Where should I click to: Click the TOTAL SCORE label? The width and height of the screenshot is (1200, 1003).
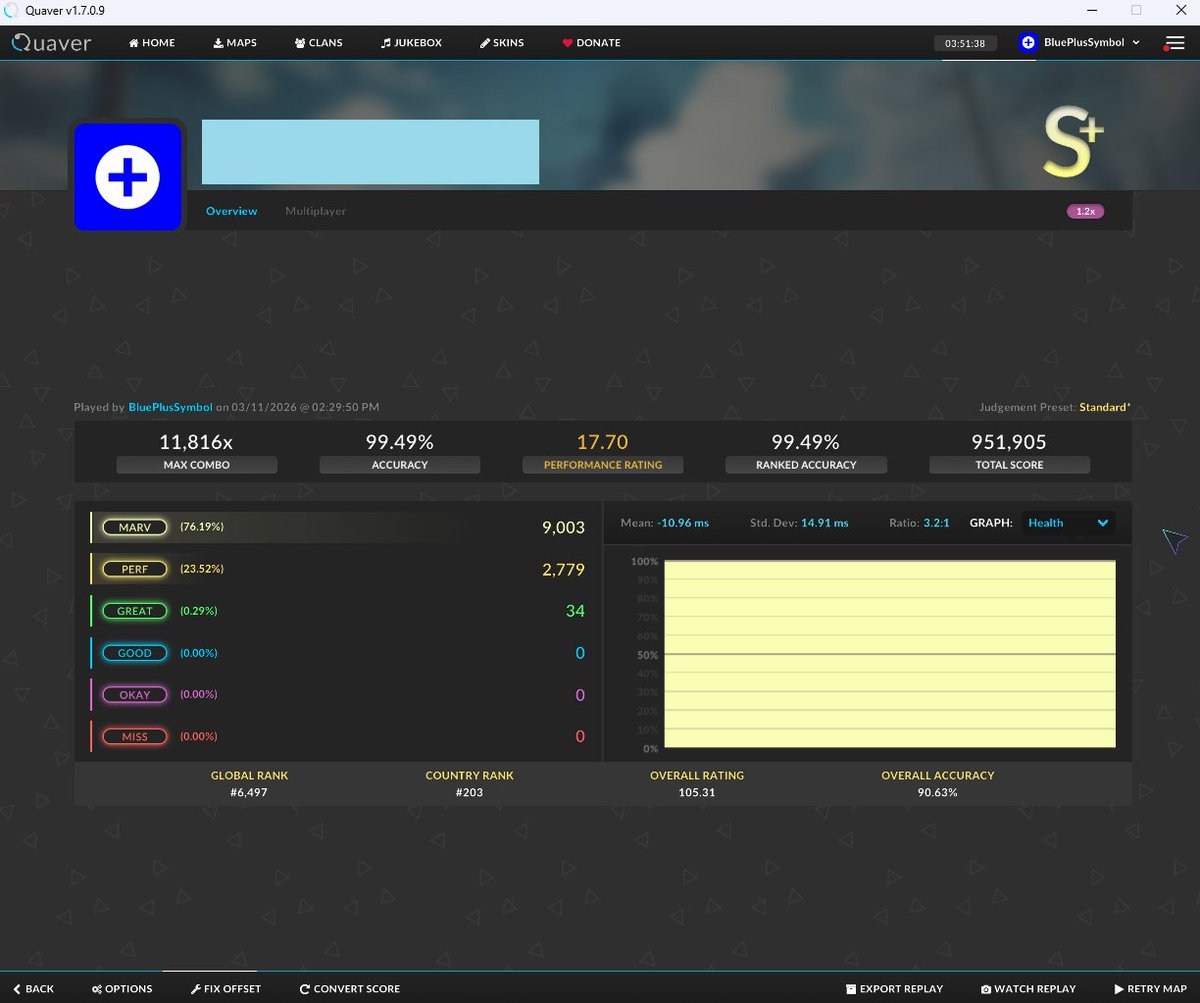1009,465
